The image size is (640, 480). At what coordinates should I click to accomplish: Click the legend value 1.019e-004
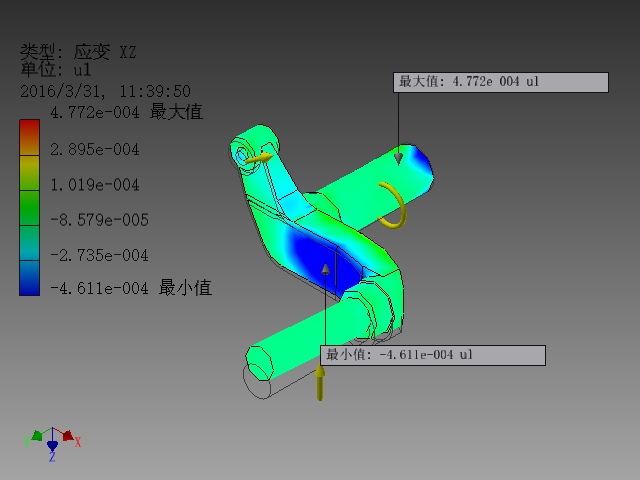(x=95, y=185)
